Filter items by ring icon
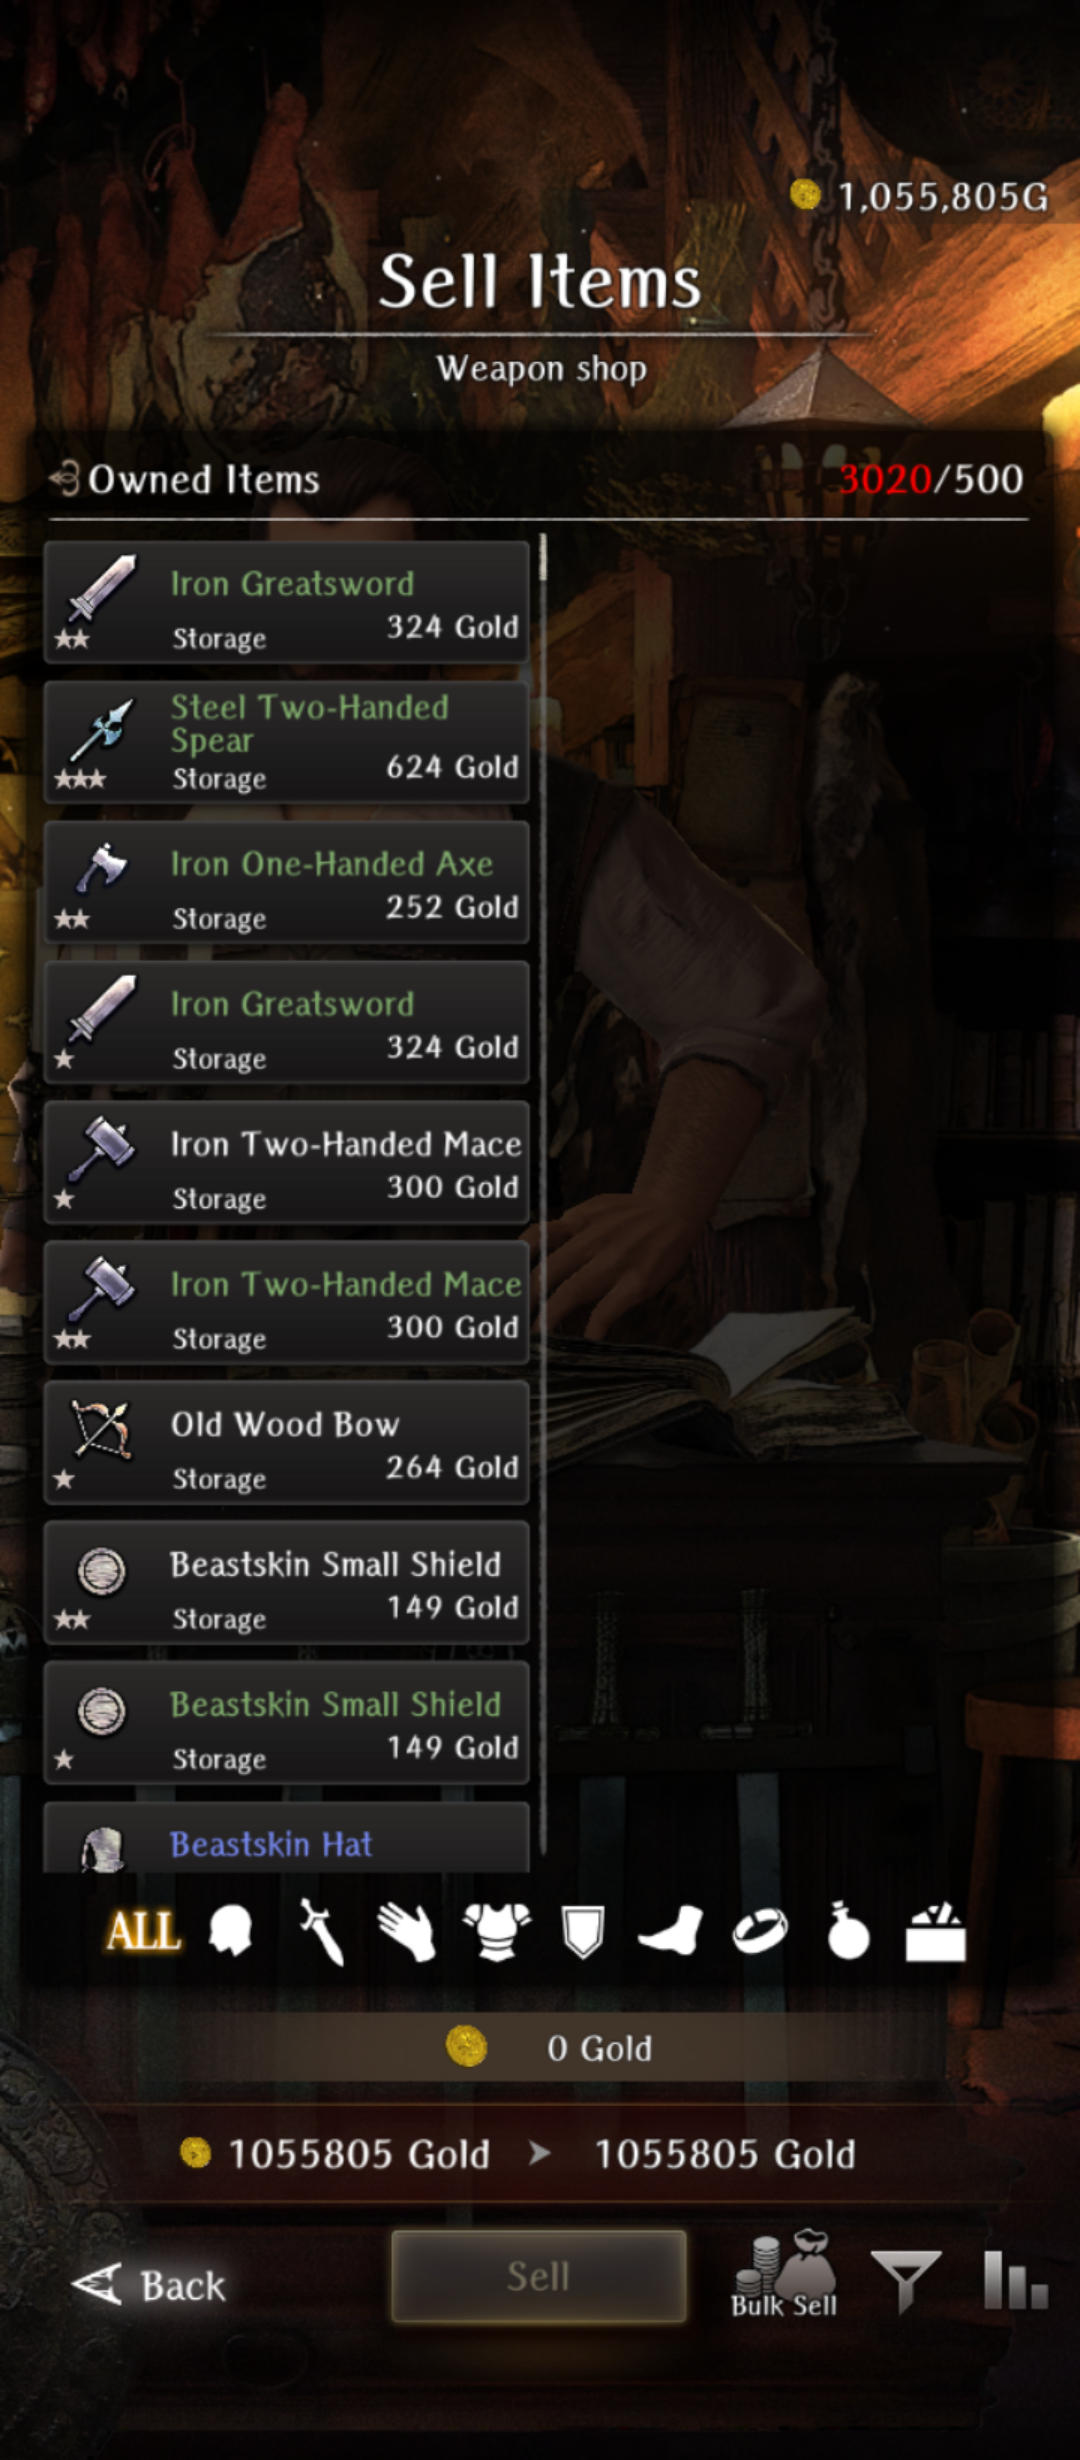Screen dimensions: 1080x2460 (x=760, y=1931)
